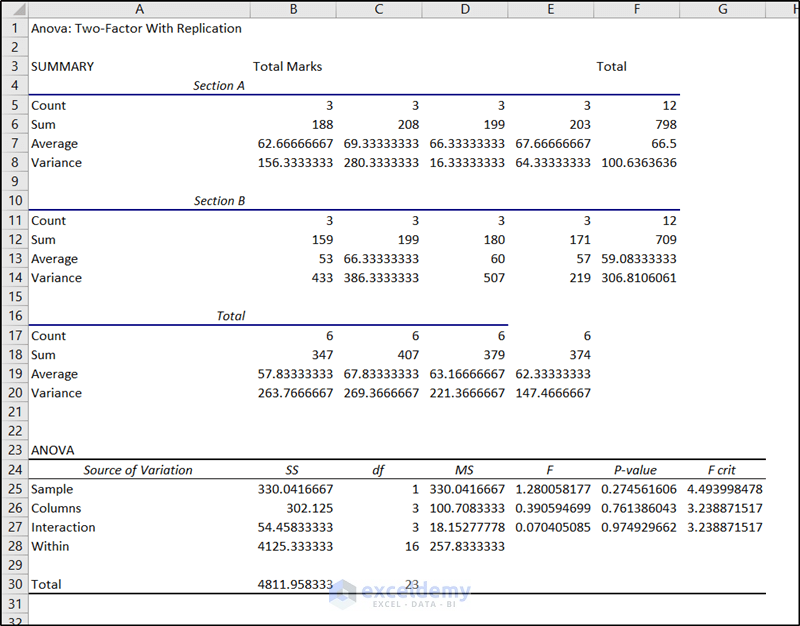
Task: Click the Total sum value 407
Action: point(408,355)
